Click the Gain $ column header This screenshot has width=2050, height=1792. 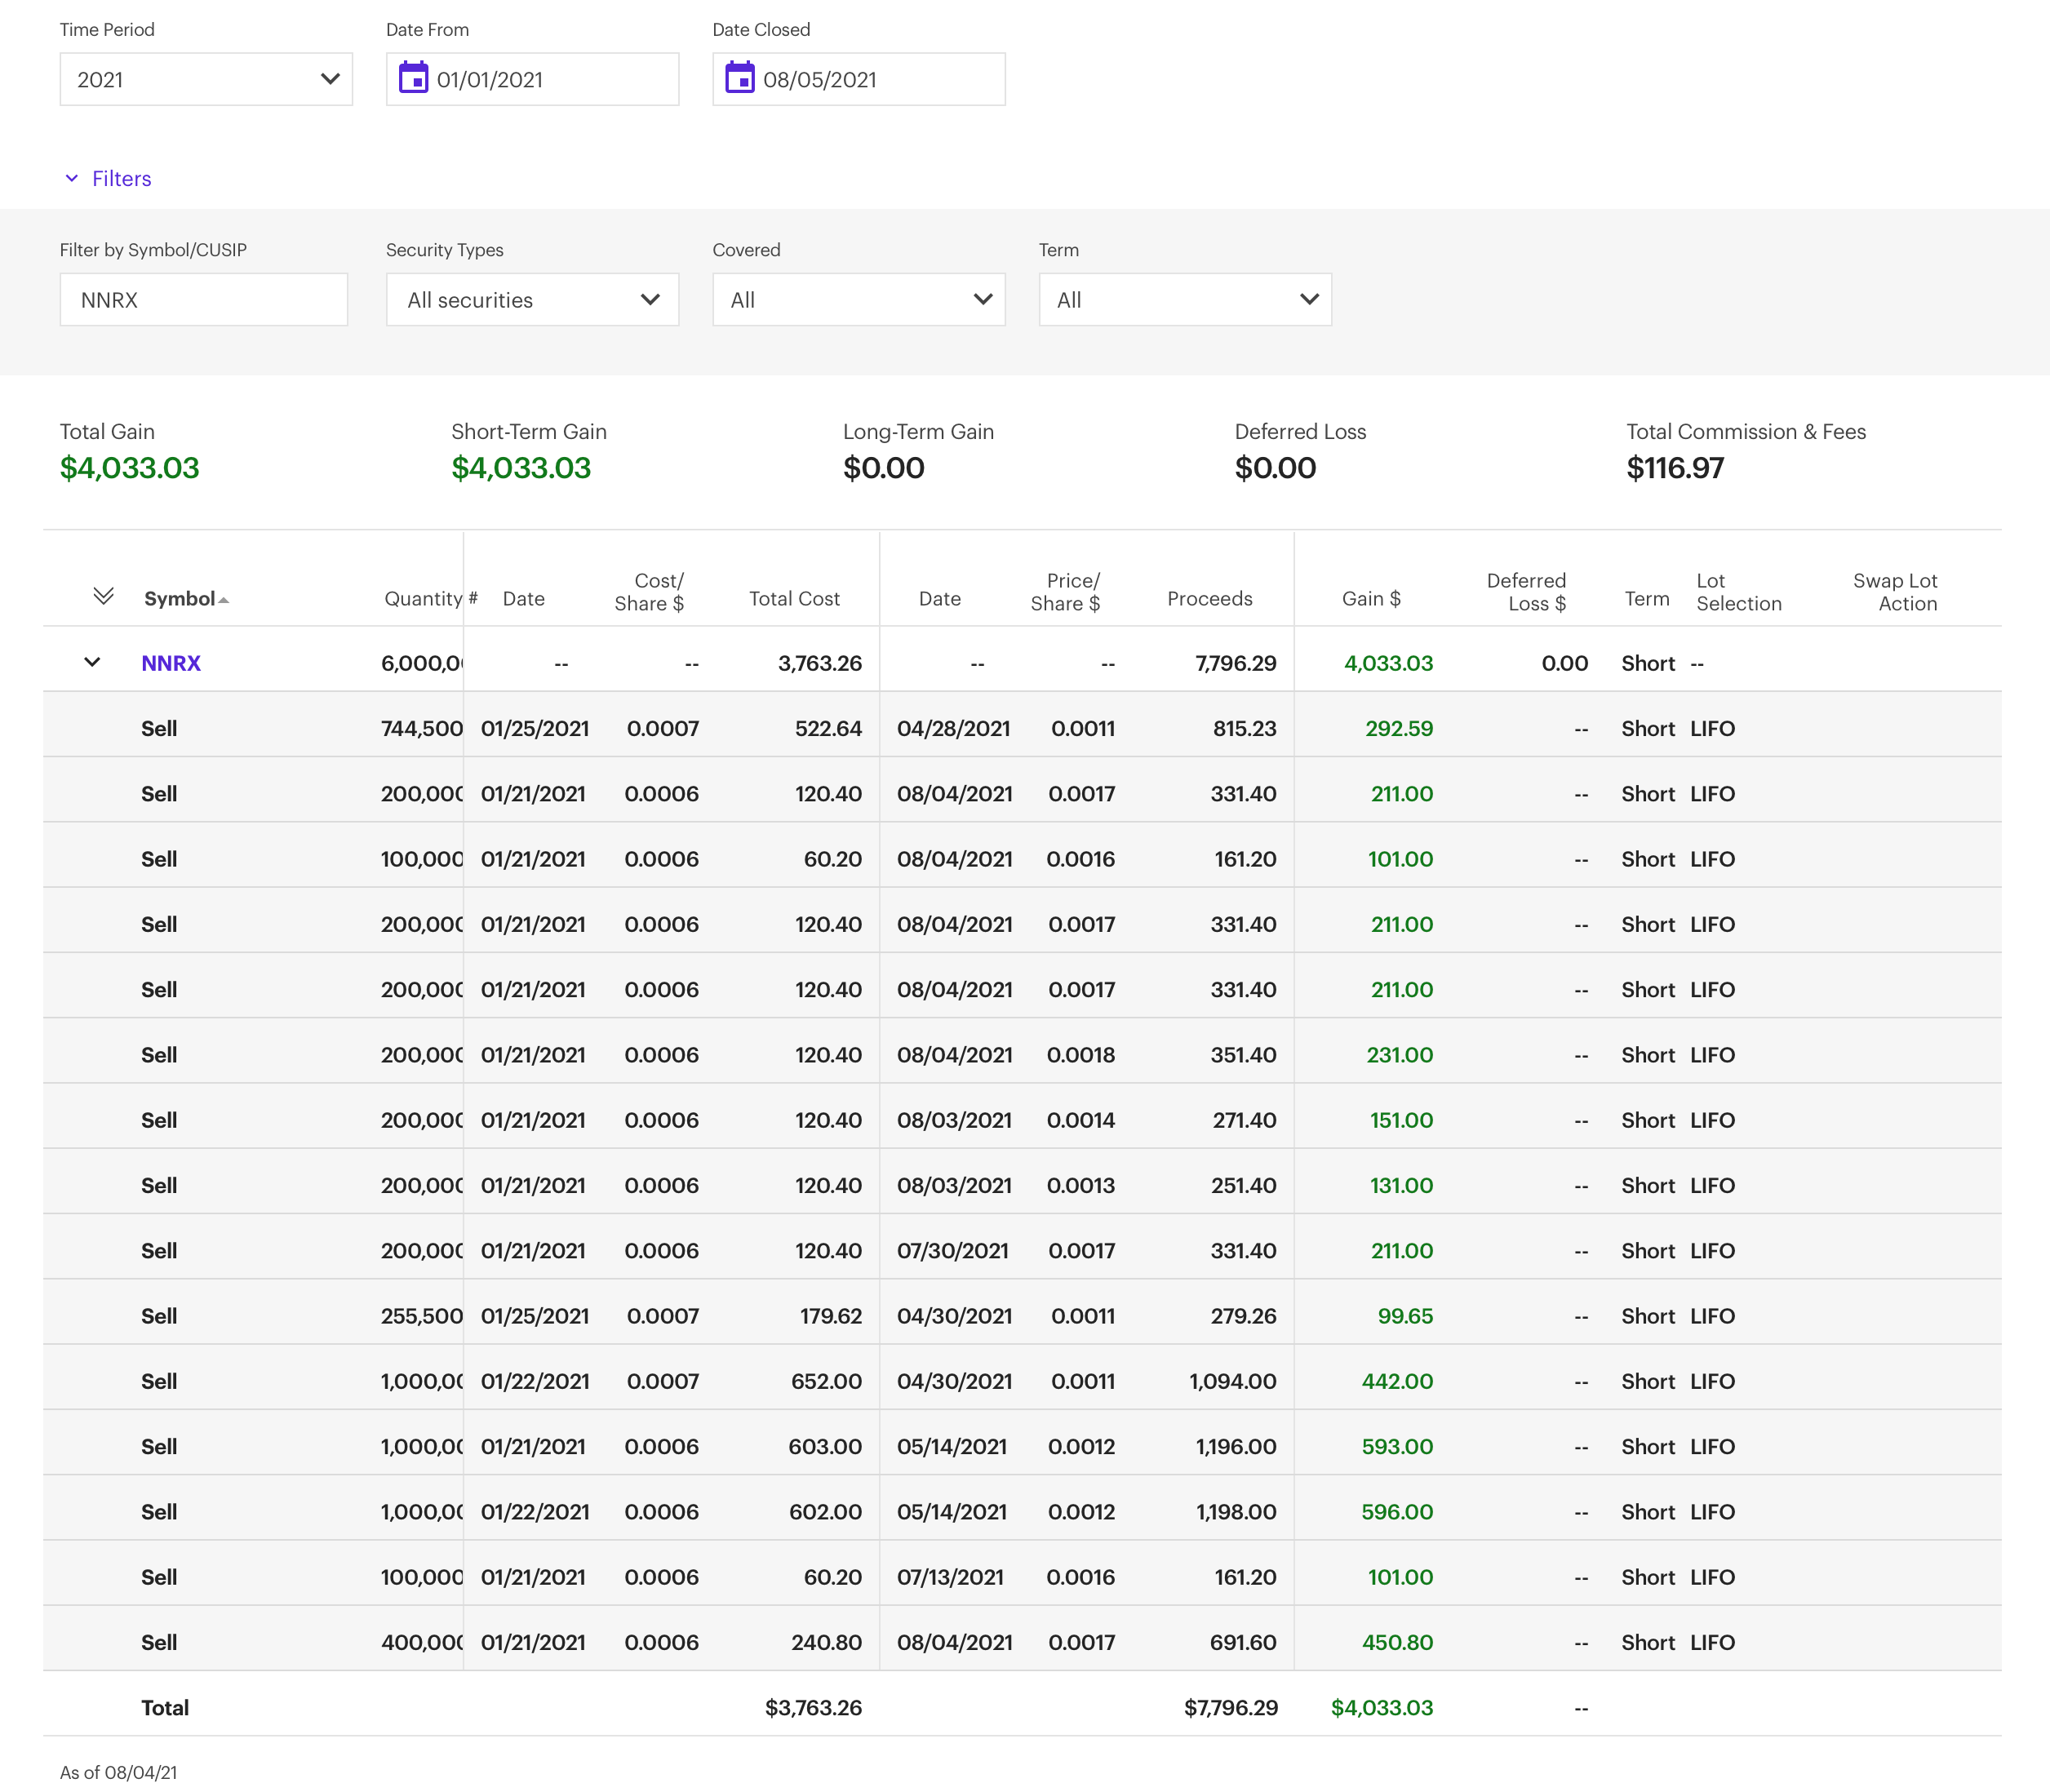1370,598
